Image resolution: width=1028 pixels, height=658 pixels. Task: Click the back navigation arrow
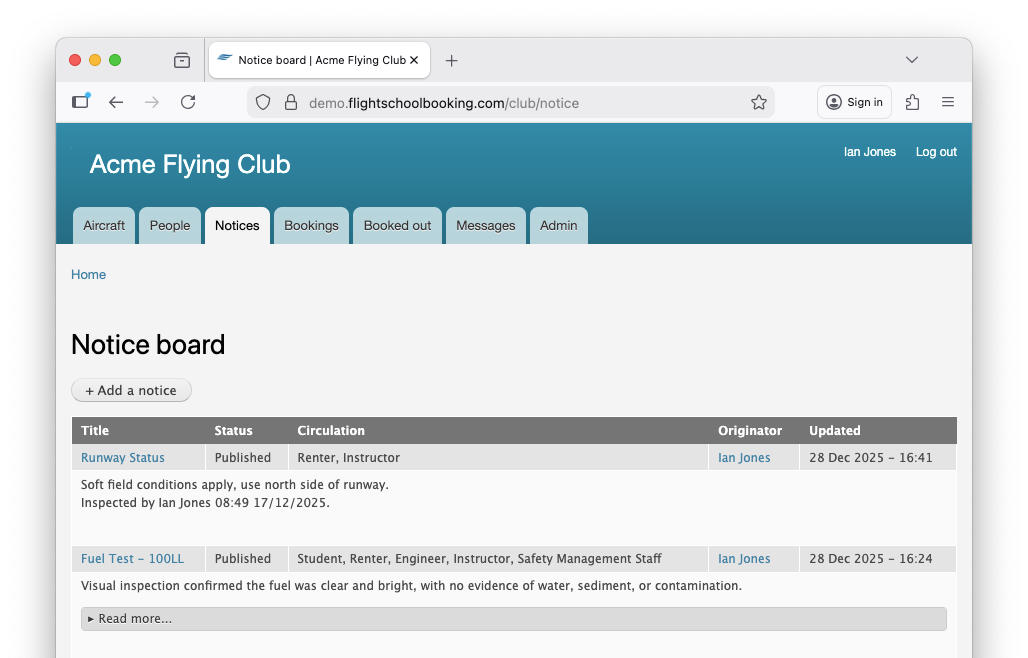tap(116, 101)
